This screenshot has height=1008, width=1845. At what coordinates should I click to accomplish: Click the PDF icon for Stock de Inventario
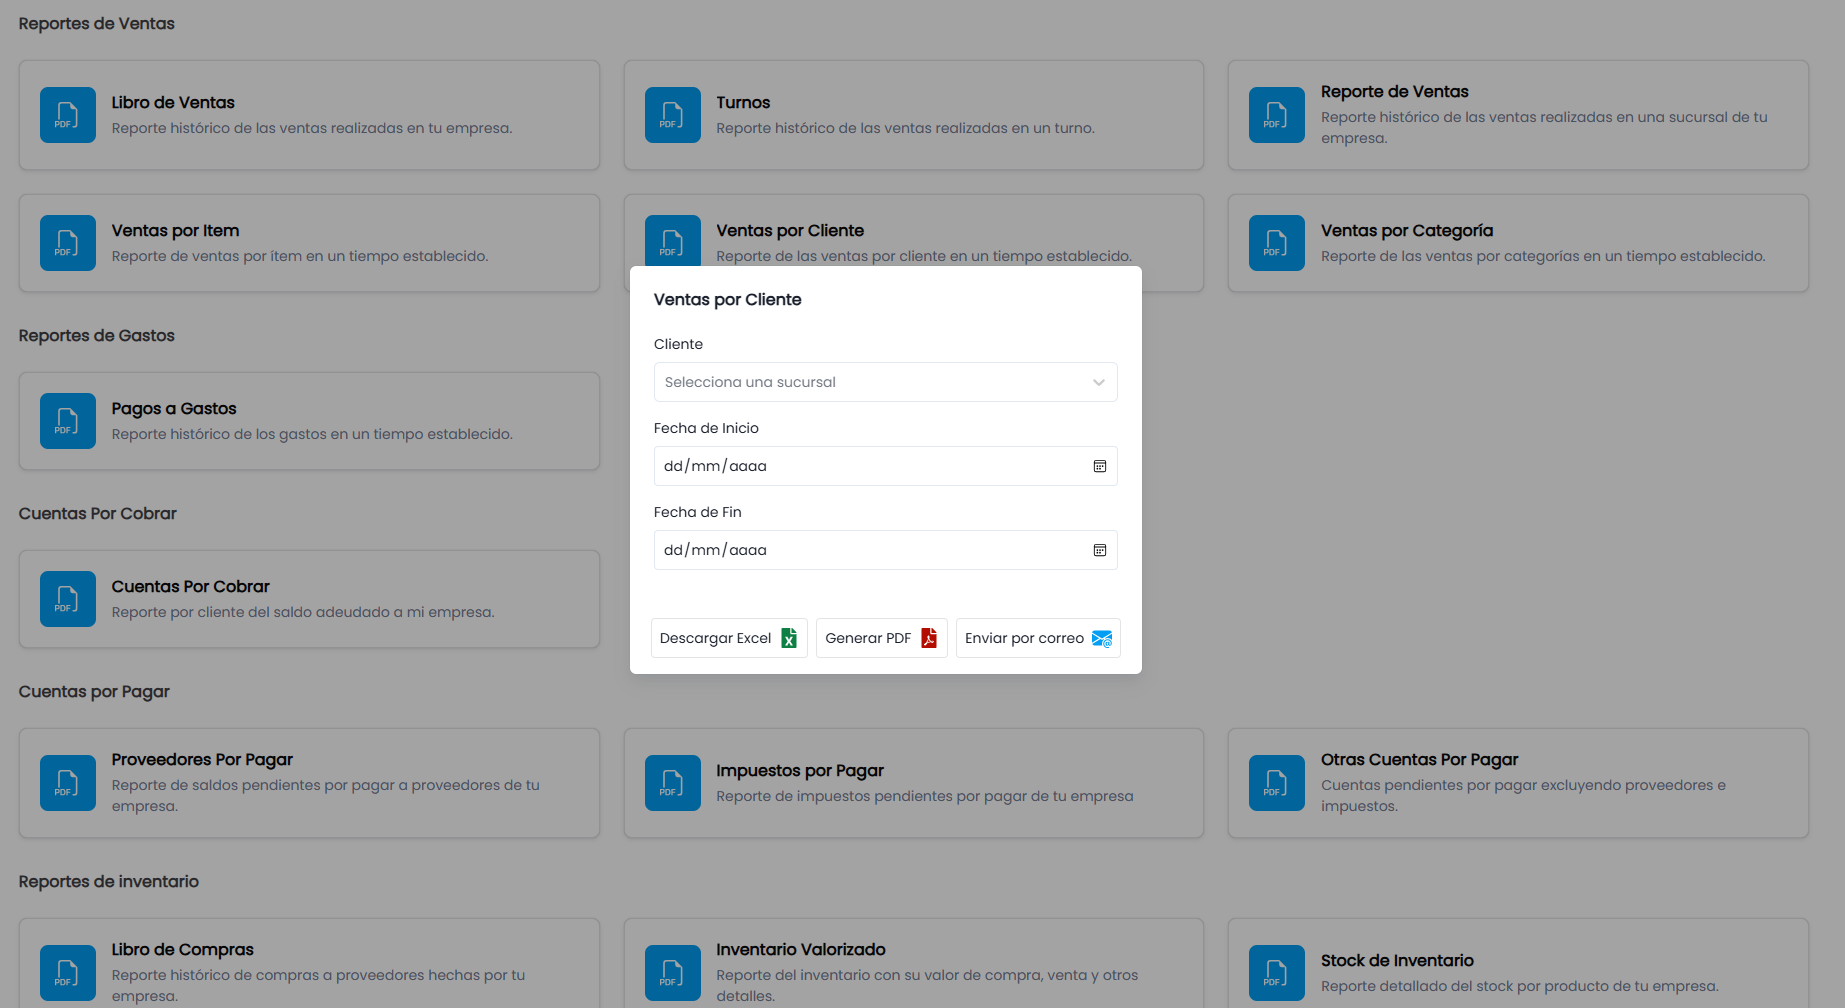coord(1277,973)
